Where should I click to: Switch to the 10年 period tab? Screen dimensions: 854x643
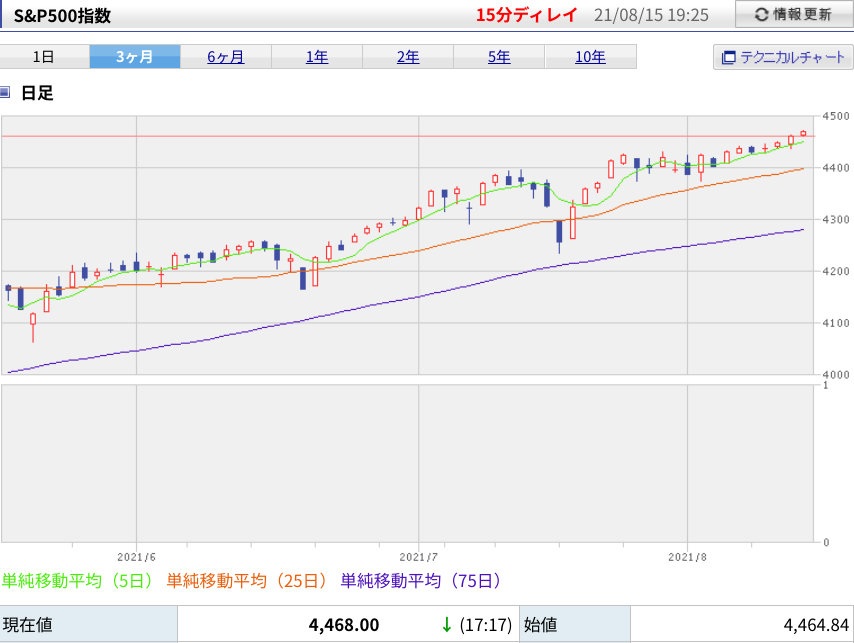(590, 57)
